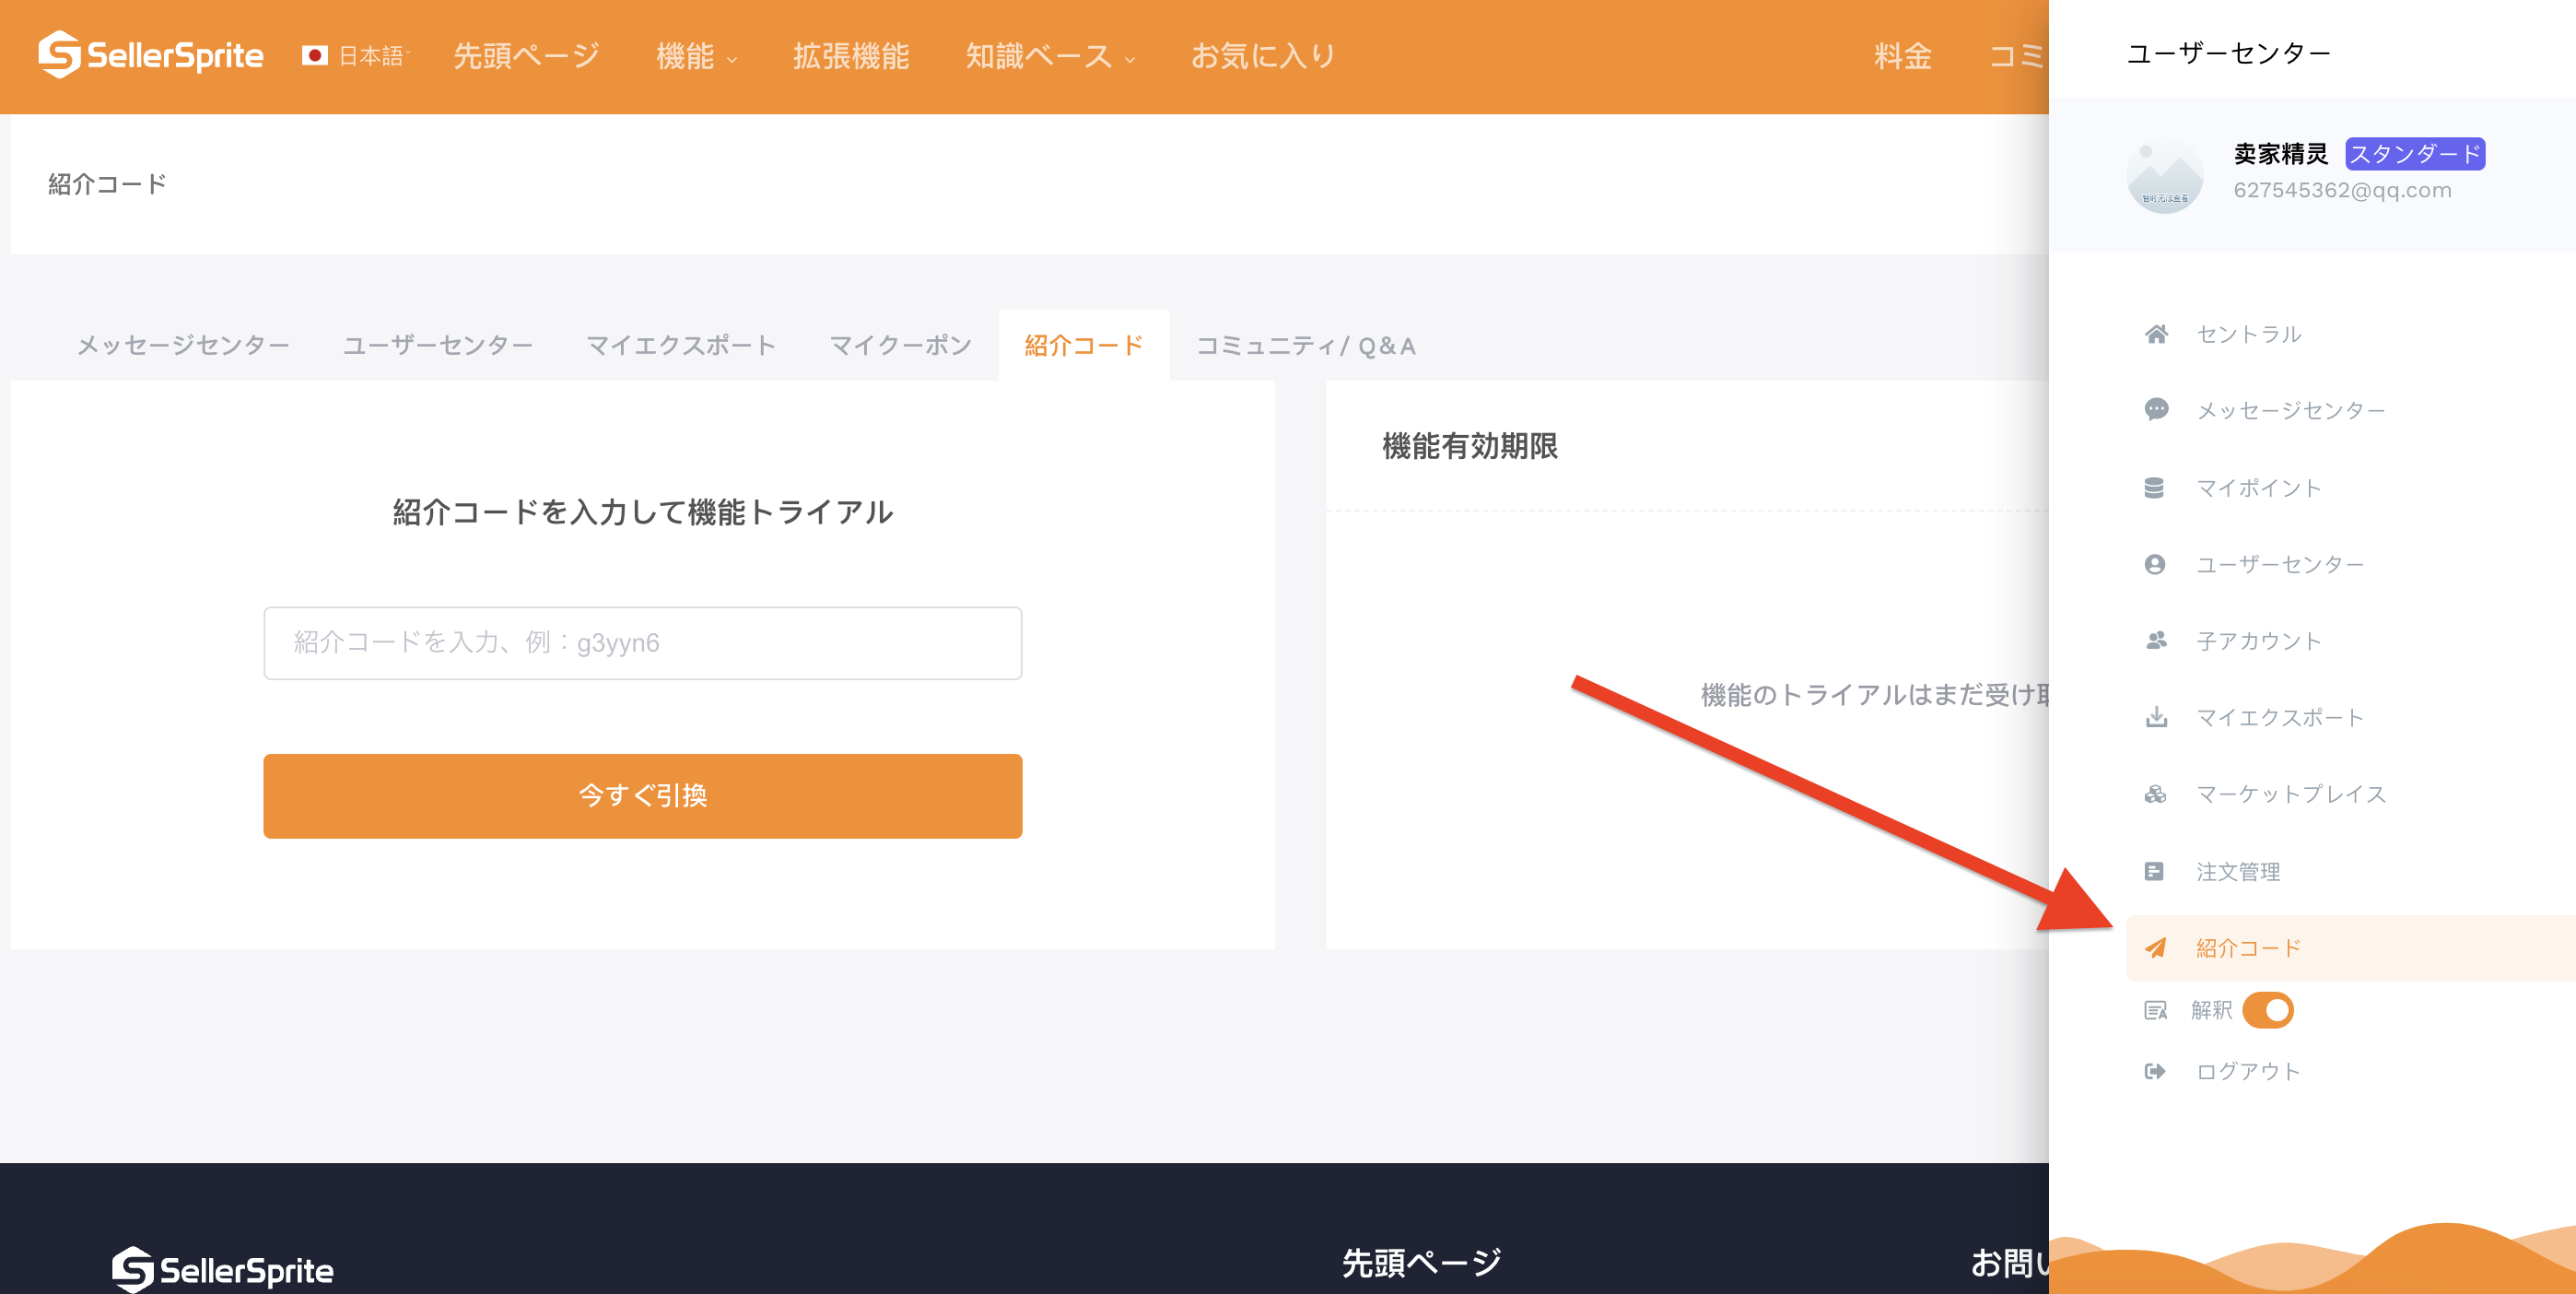
Task: Open the 日本語 language selector
Action: pos(356,56)
